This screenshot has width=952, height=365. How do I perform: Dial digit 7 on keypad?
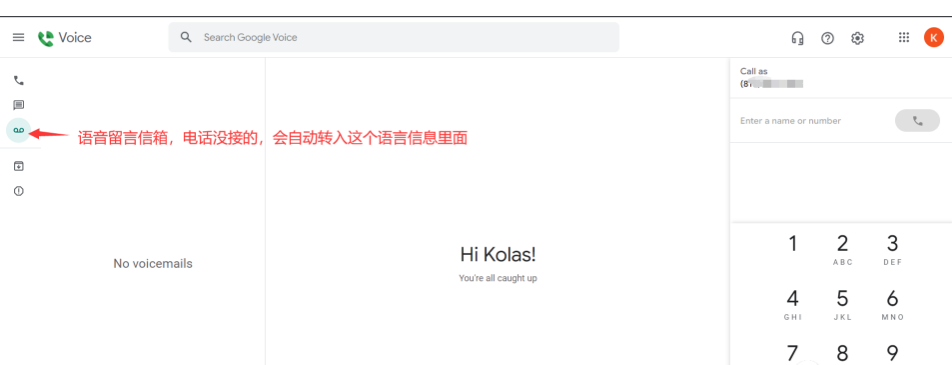pos(793,353)
